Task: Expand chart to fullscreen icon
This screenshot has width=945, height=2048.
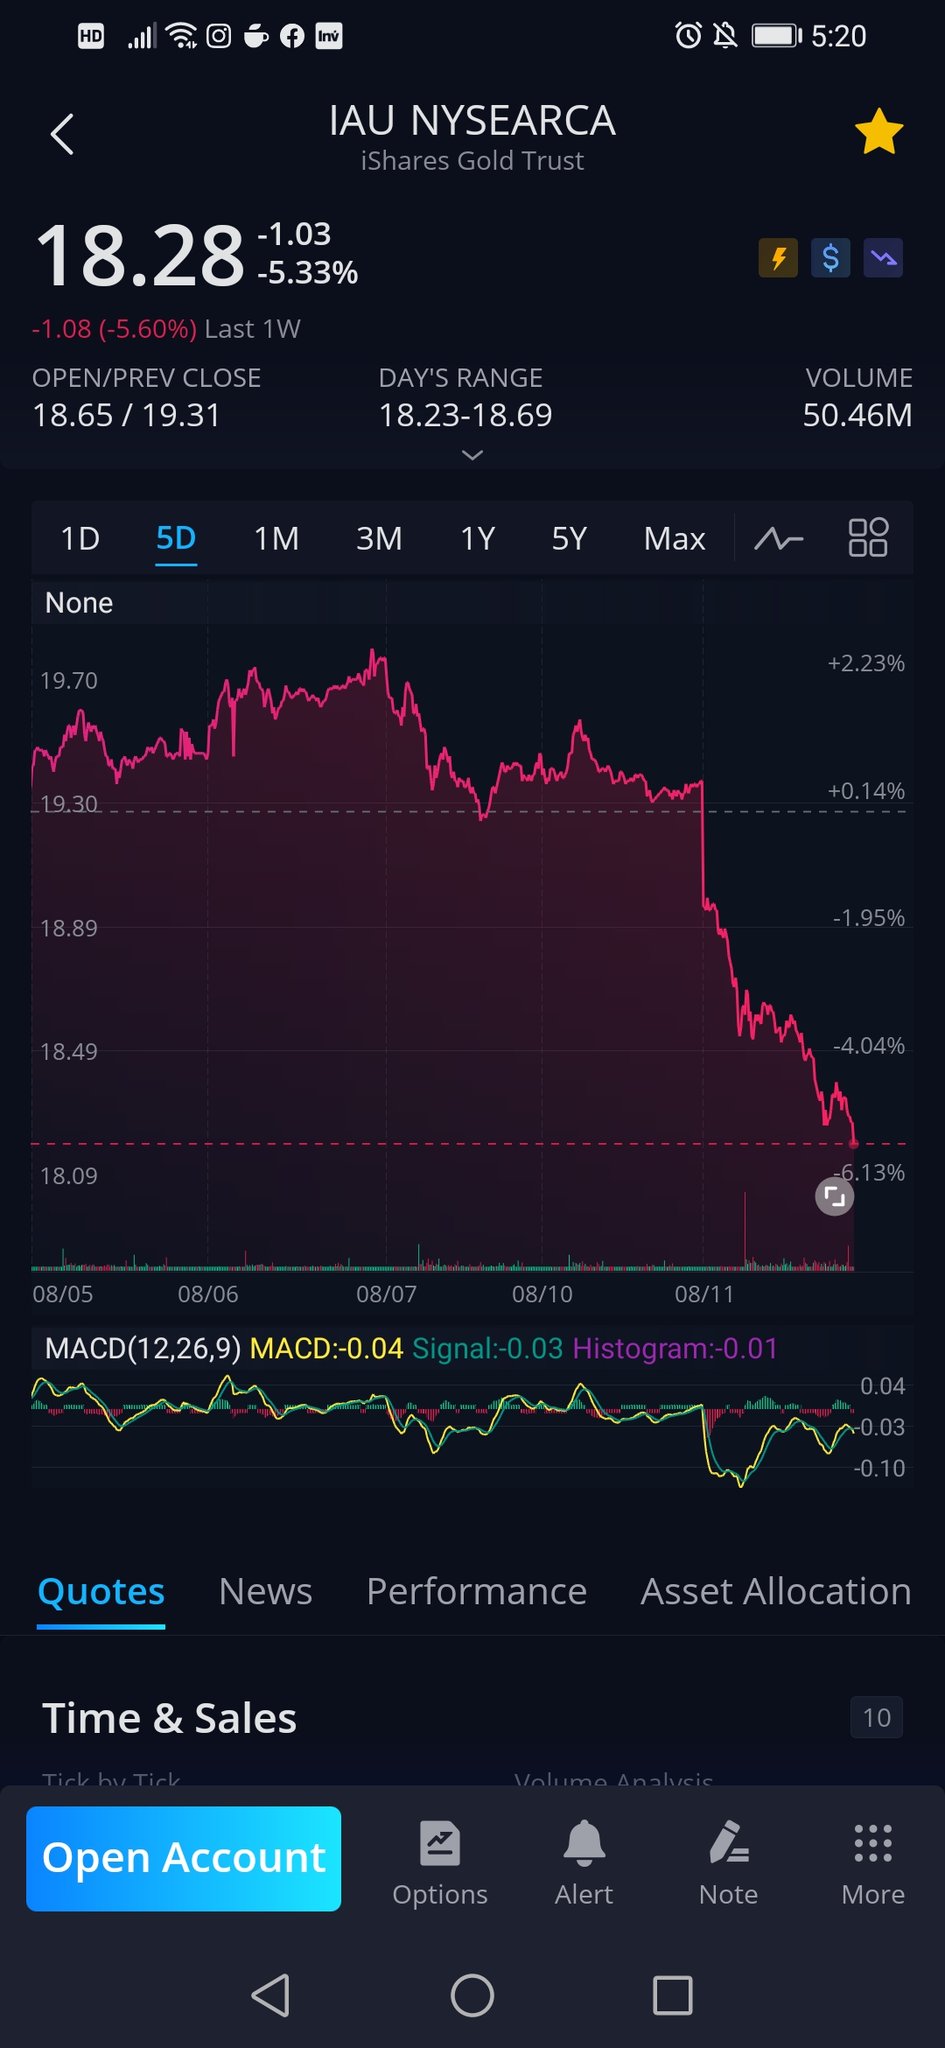Action: point(834,1196)
